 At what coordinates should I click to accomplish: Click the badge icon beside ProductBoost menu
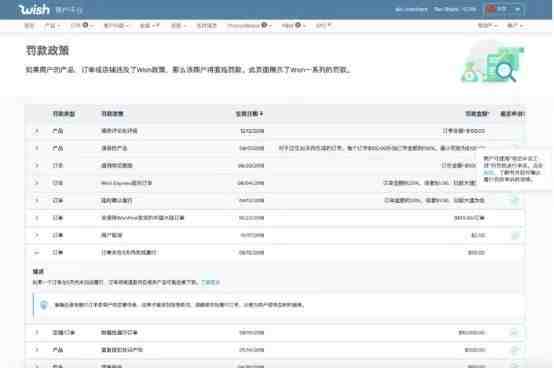tap(264, 25)
